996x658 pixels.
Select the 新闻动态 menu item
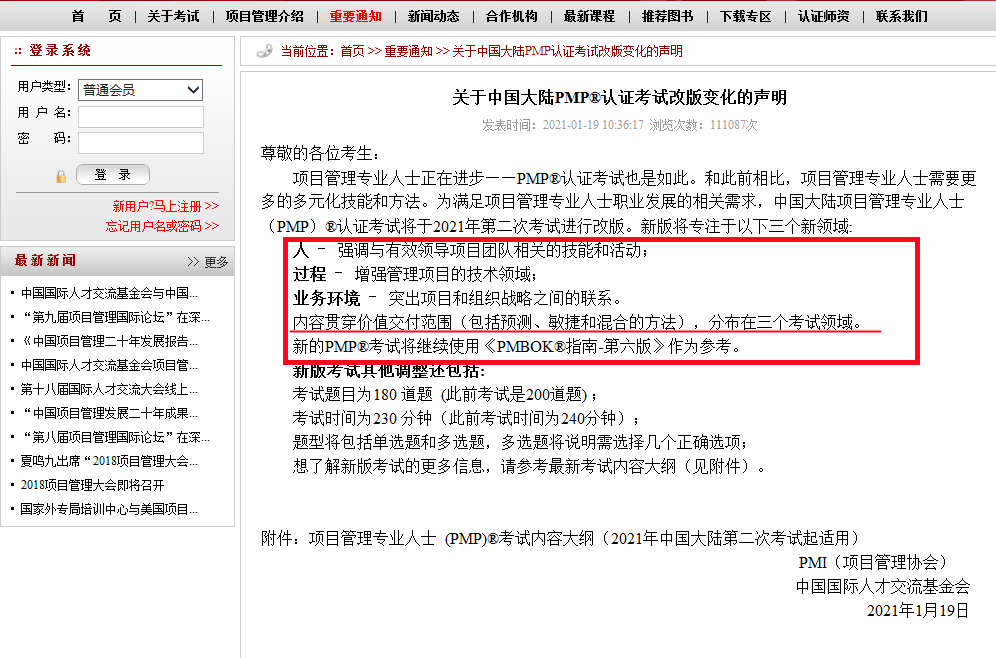(x=433, y=16)
